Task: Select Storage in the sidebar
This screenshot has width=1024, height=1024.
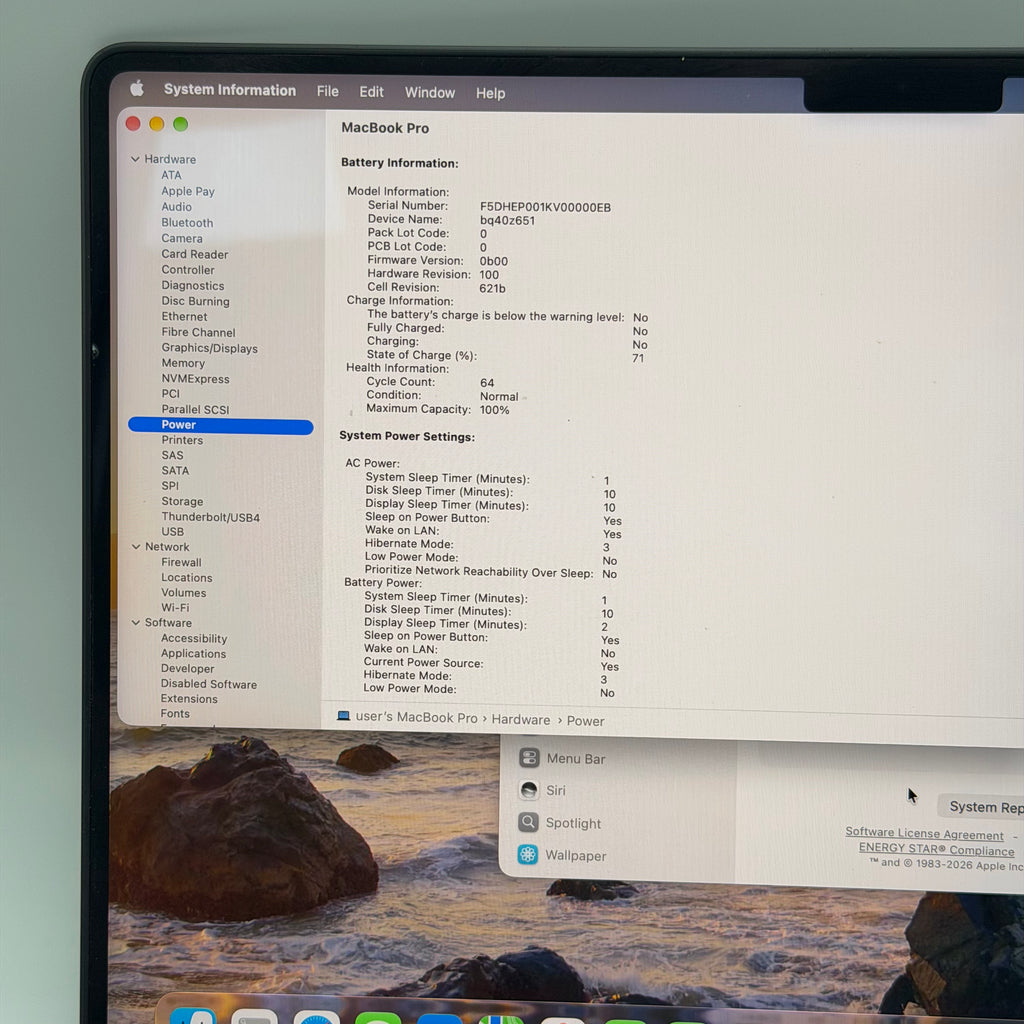Action: tap(182, 501)
